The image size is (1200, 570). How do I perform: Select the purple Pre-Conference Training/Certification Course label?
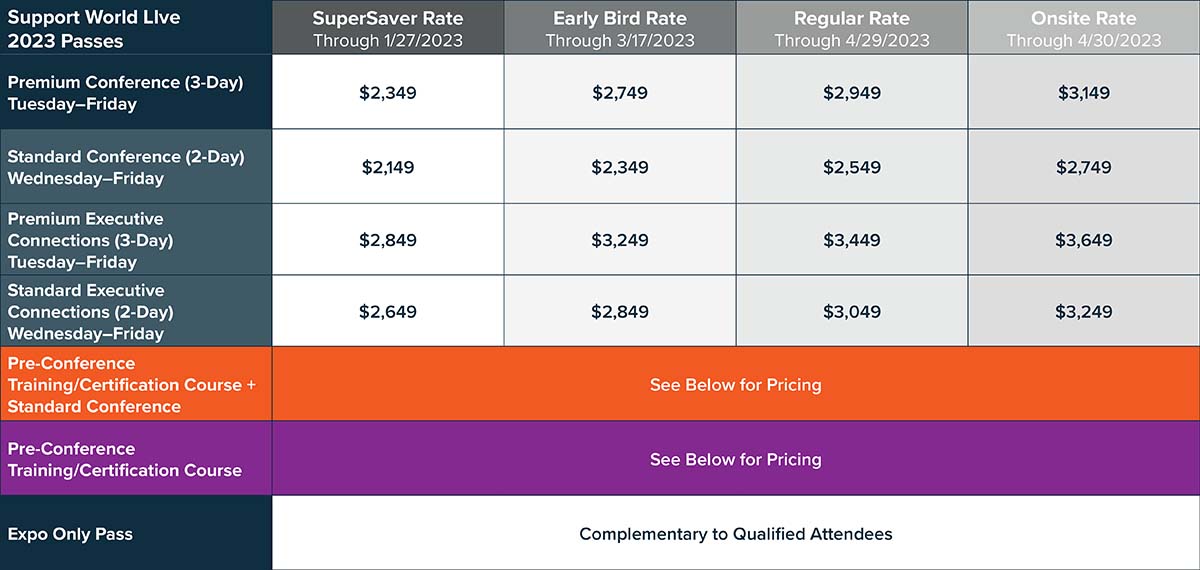click(x=125, y=459)
